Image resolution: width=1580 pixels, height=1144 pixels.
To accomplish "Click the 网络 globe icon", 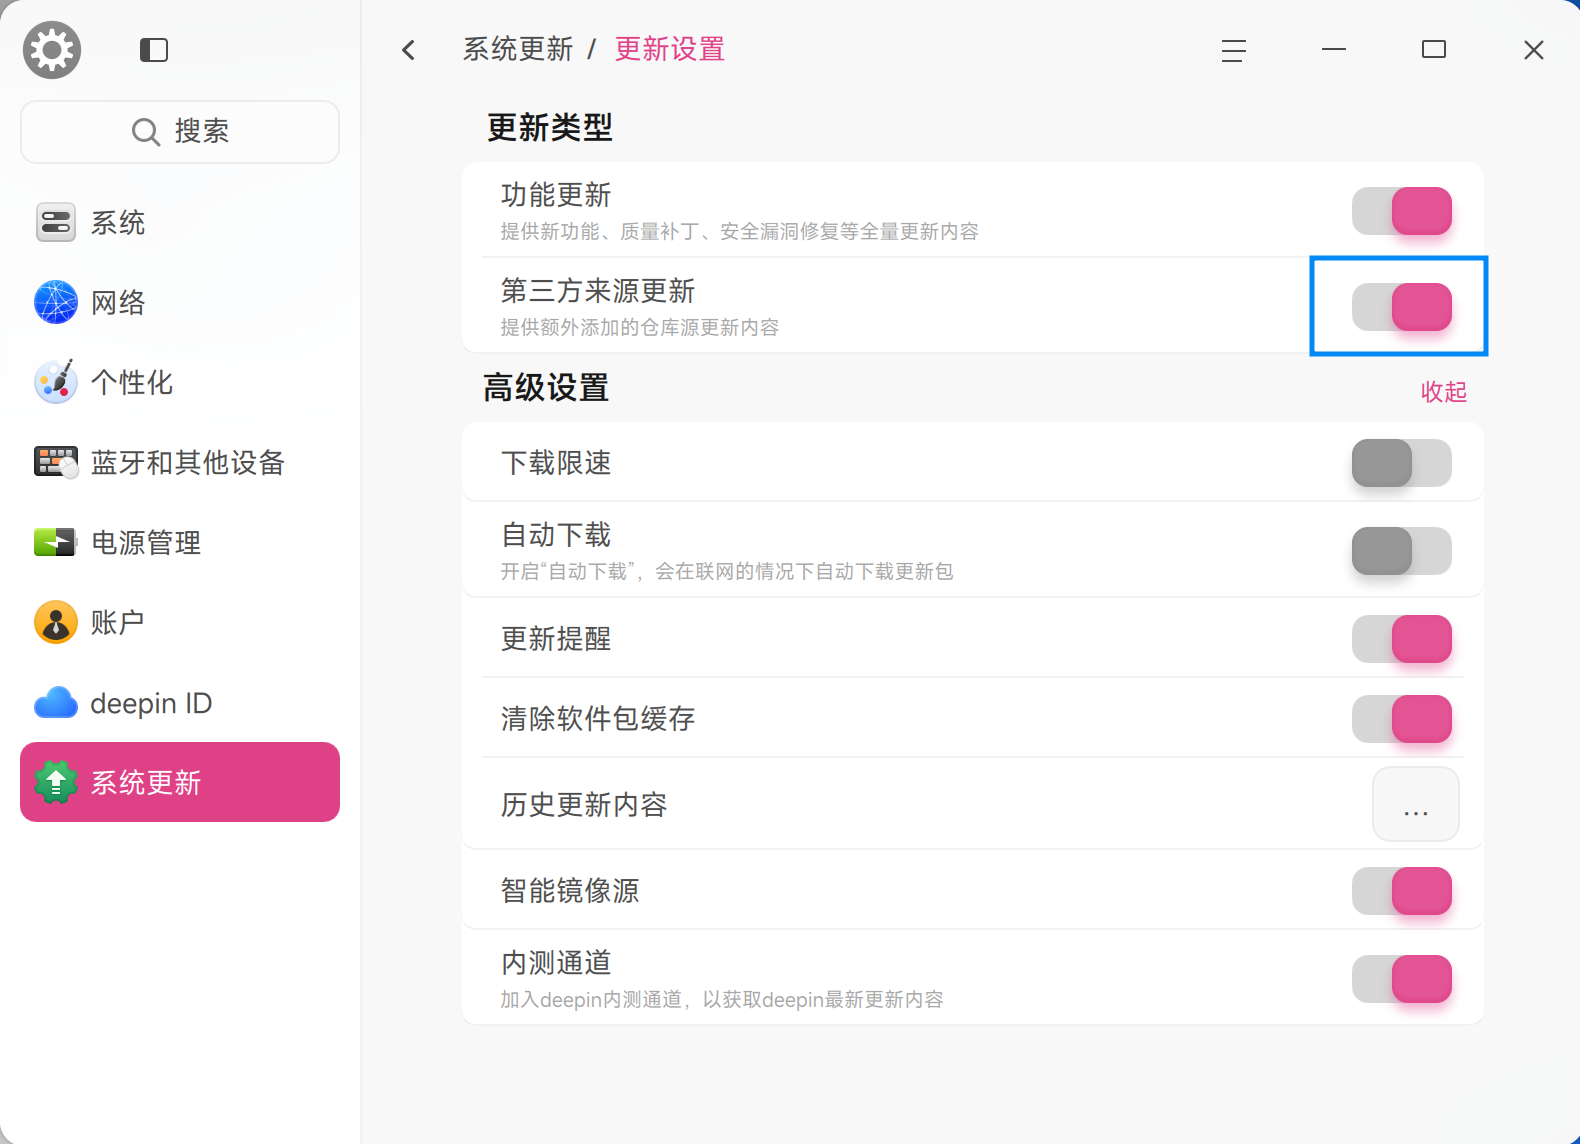I will click(56, 302).
